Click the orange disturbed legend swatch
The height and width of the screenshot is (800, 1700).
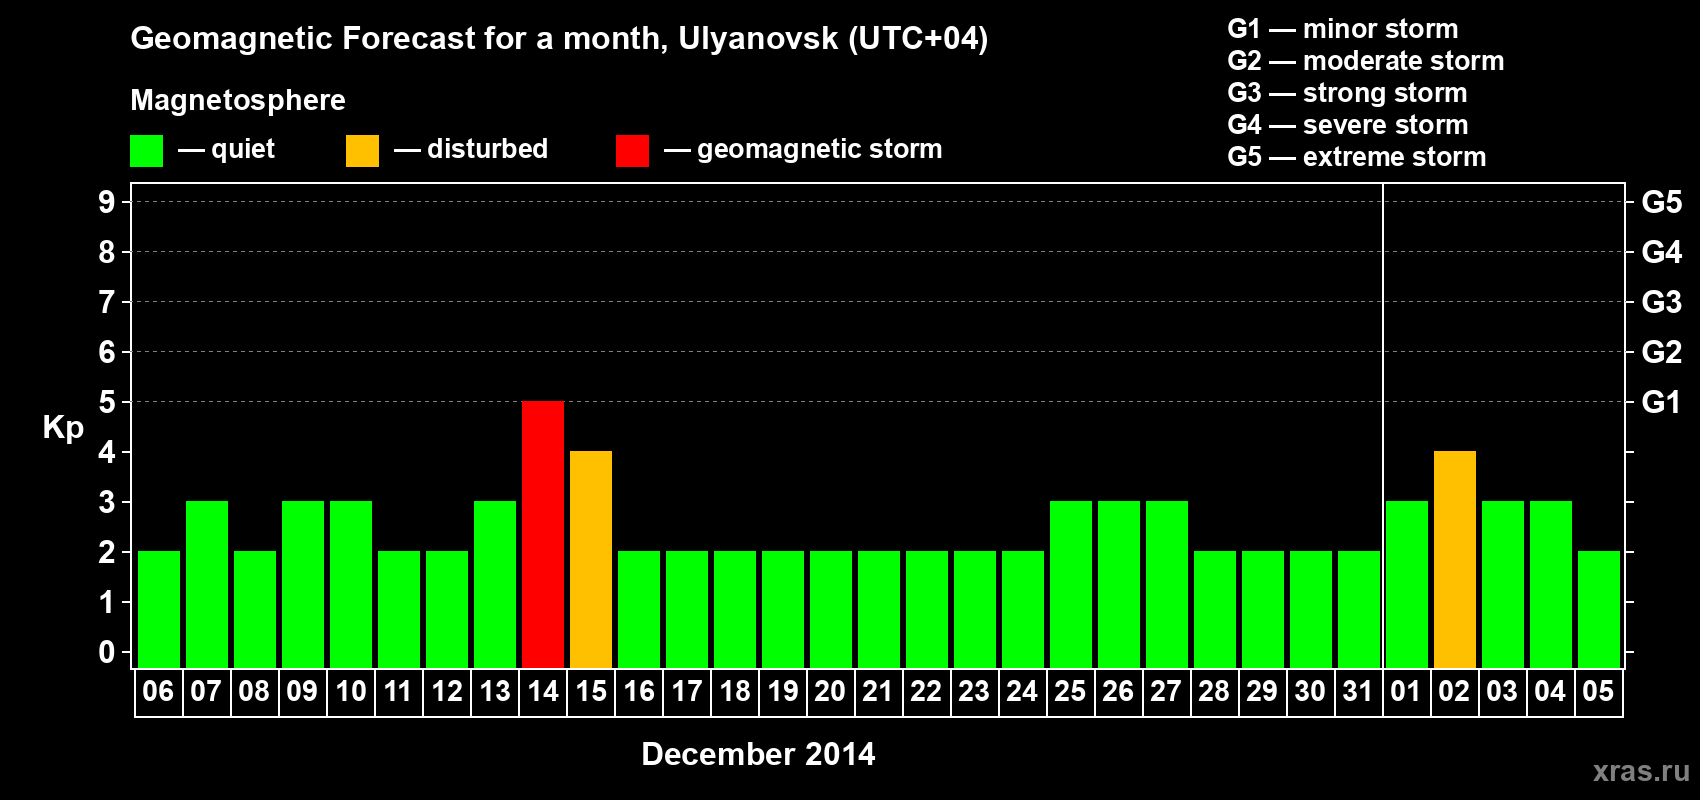pos(362,151)
